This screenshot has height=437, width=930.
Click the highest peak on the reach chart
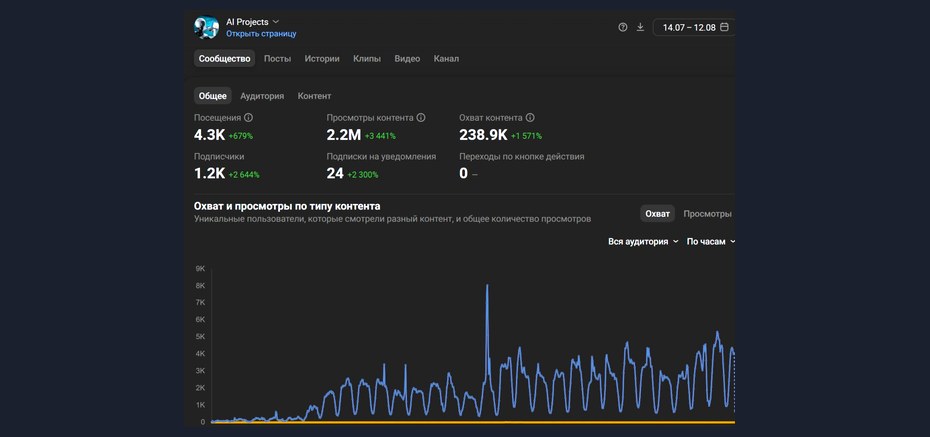coord(487,285)
